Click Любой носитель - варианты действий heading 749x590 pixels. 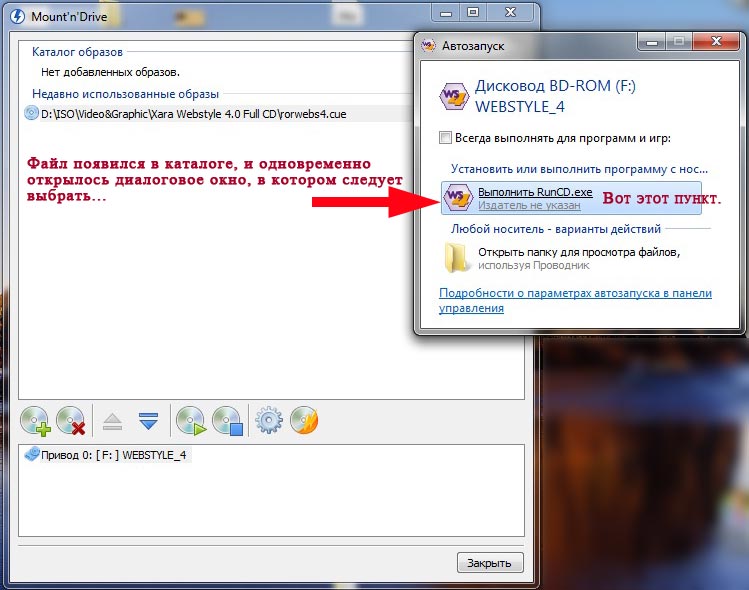pyautogui.click(x=556, y=229)
